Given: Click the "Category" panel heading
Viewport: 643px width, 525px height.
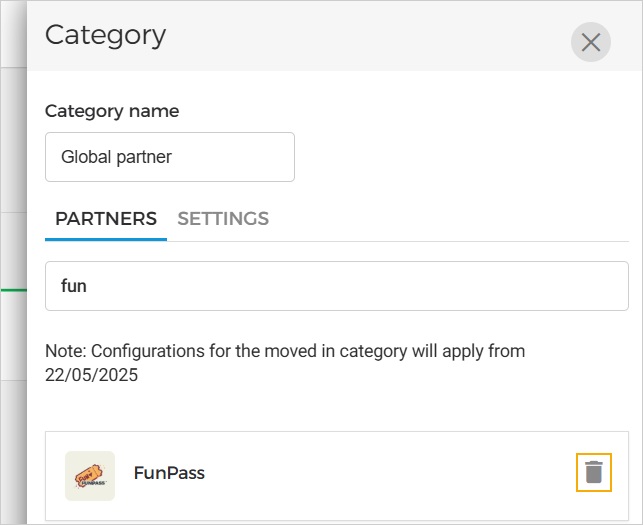Looking at the screenshot, I should [106, 35].
